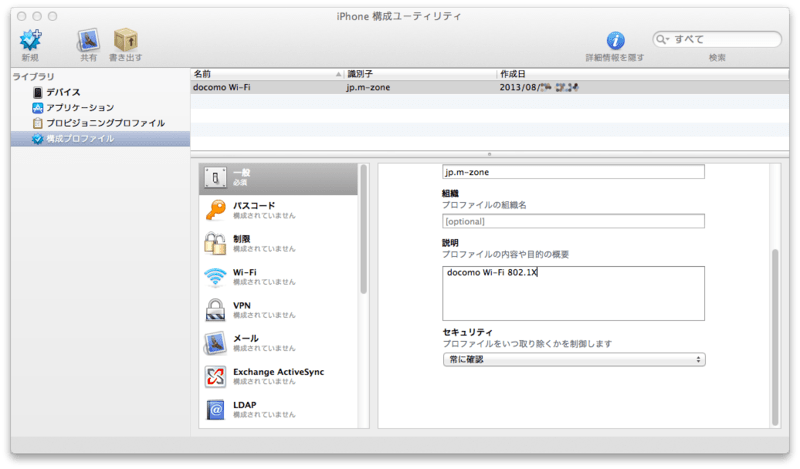Click the アプリケーション App Store icon
Screen dimensions: 800x469
37,108
